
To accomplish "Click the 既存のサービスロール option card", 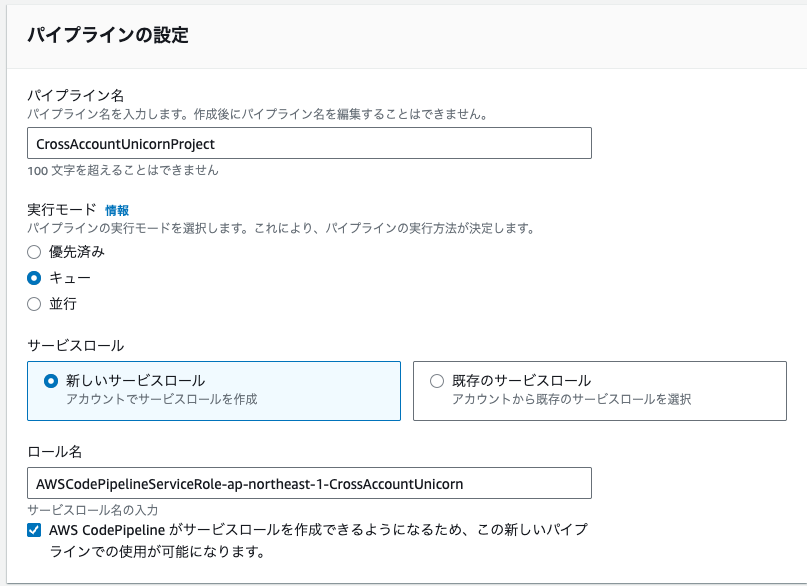I will pos(600,391).
